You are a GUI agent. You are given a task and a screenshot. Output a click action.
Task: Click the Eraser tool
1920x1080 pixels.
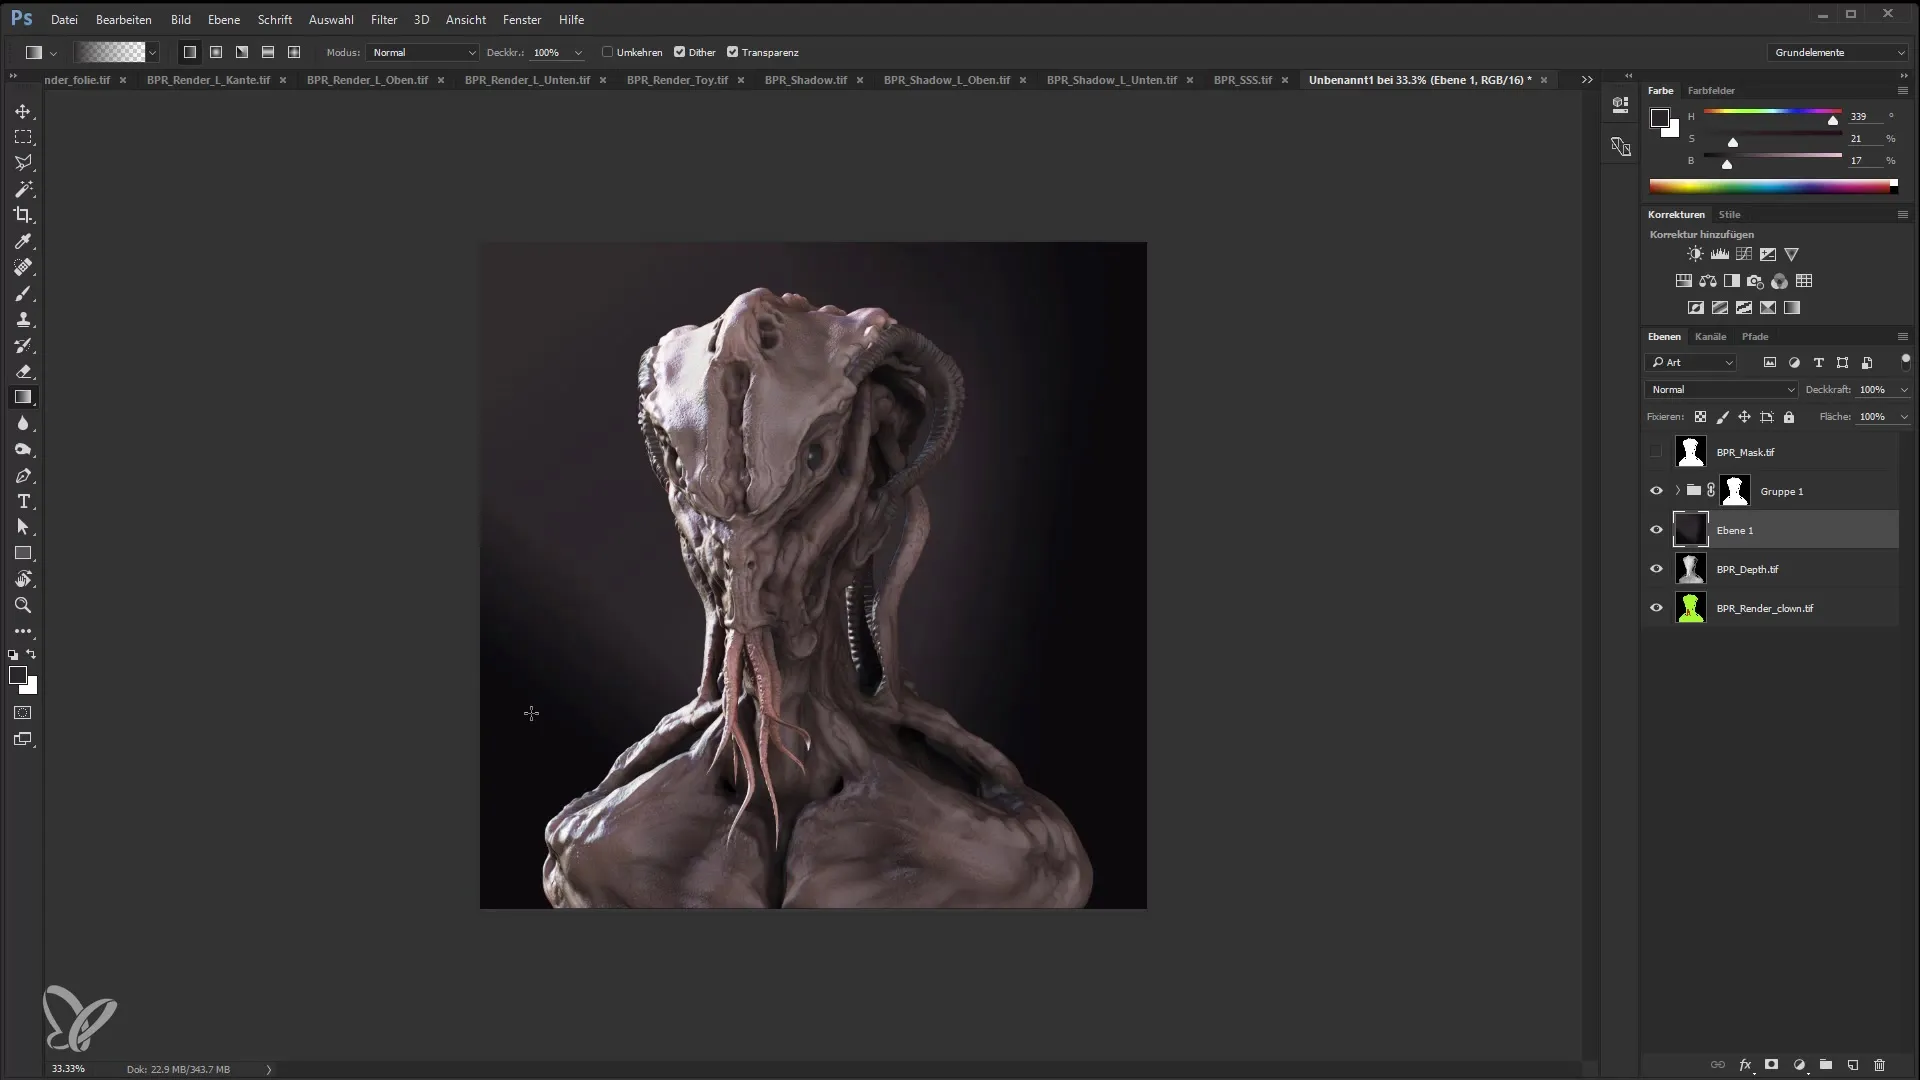tap(24, 372)
